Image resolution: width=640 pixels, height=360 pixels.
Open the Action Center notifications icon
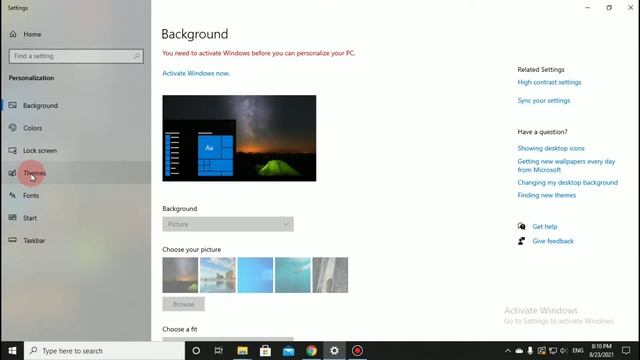pyautogui.click(x=626, y=351)
